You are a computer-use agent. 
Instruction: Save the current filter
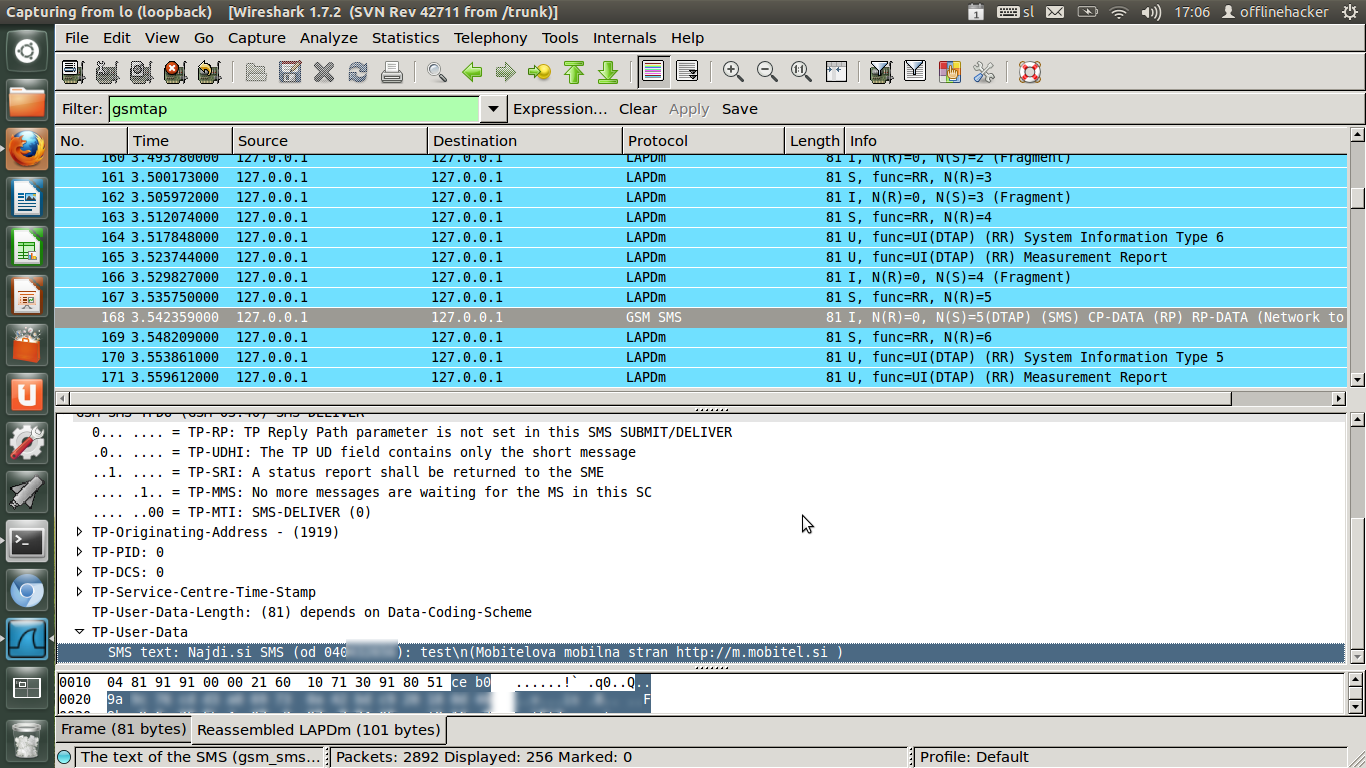(x=740, y=109)
